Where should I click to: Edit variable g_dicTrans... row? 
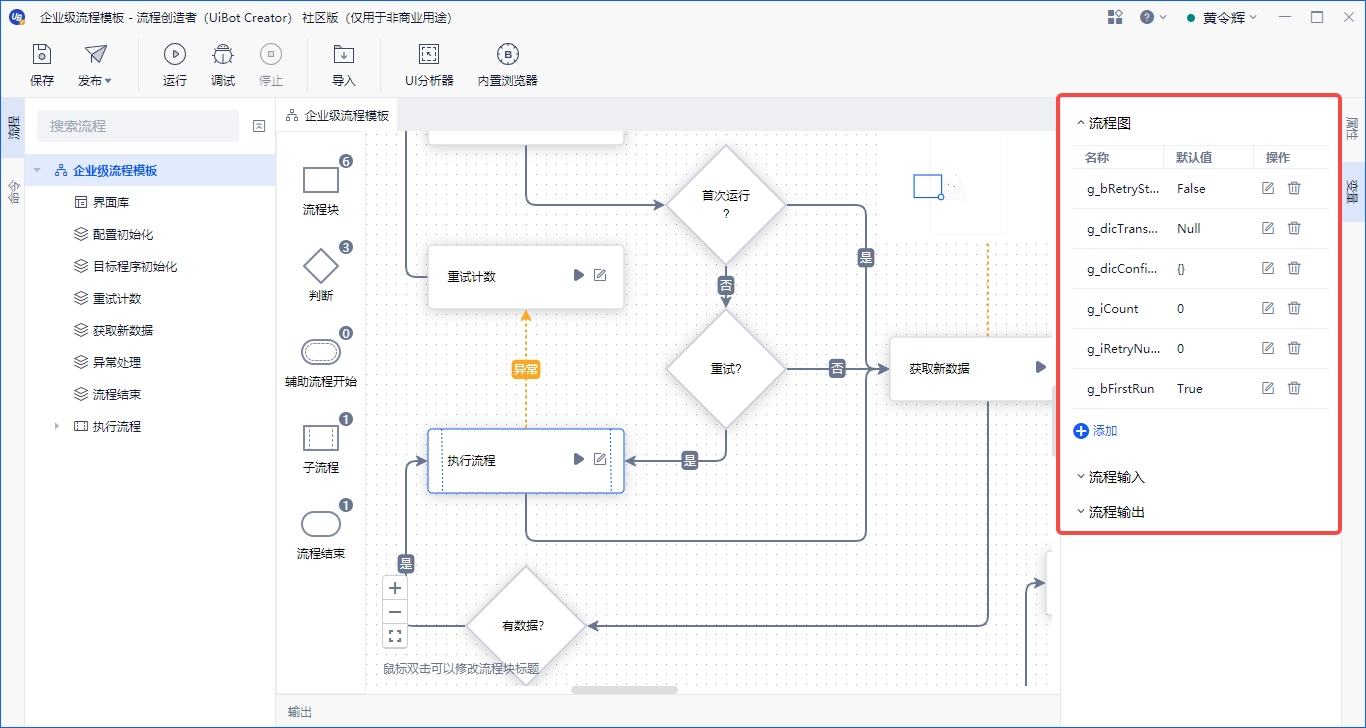tap(1268, 228)
